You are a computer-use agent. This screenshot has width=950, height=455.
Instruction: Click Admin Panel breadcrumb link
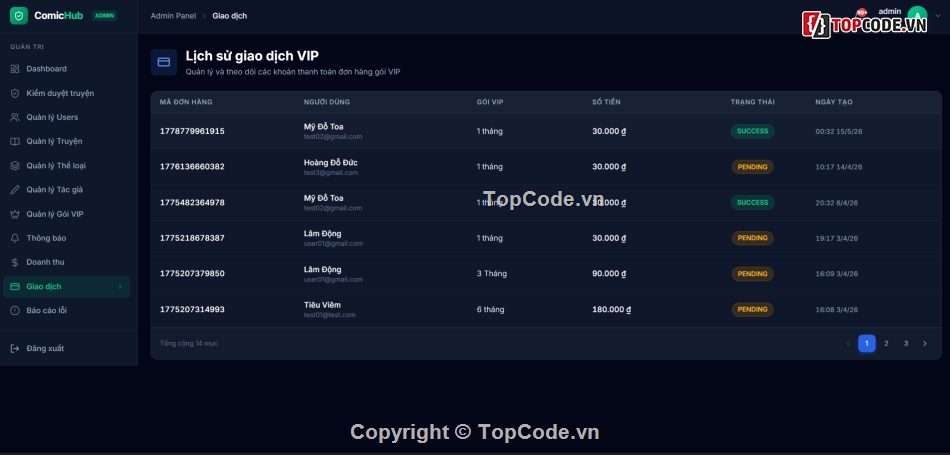pos(173,16)
